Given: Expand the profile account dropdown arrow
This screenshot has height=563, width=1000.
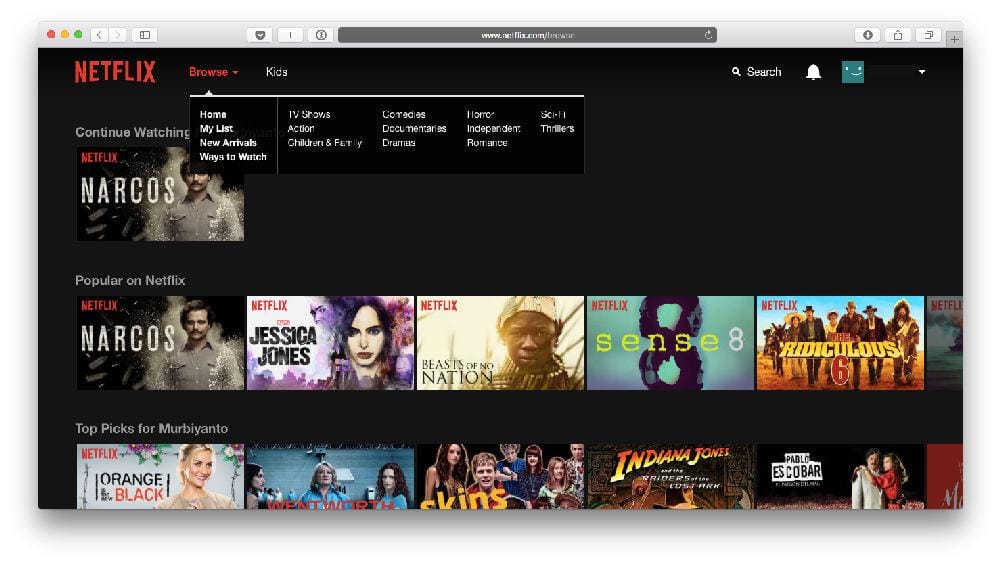Looking at the screenshot, I should (921, 72).
